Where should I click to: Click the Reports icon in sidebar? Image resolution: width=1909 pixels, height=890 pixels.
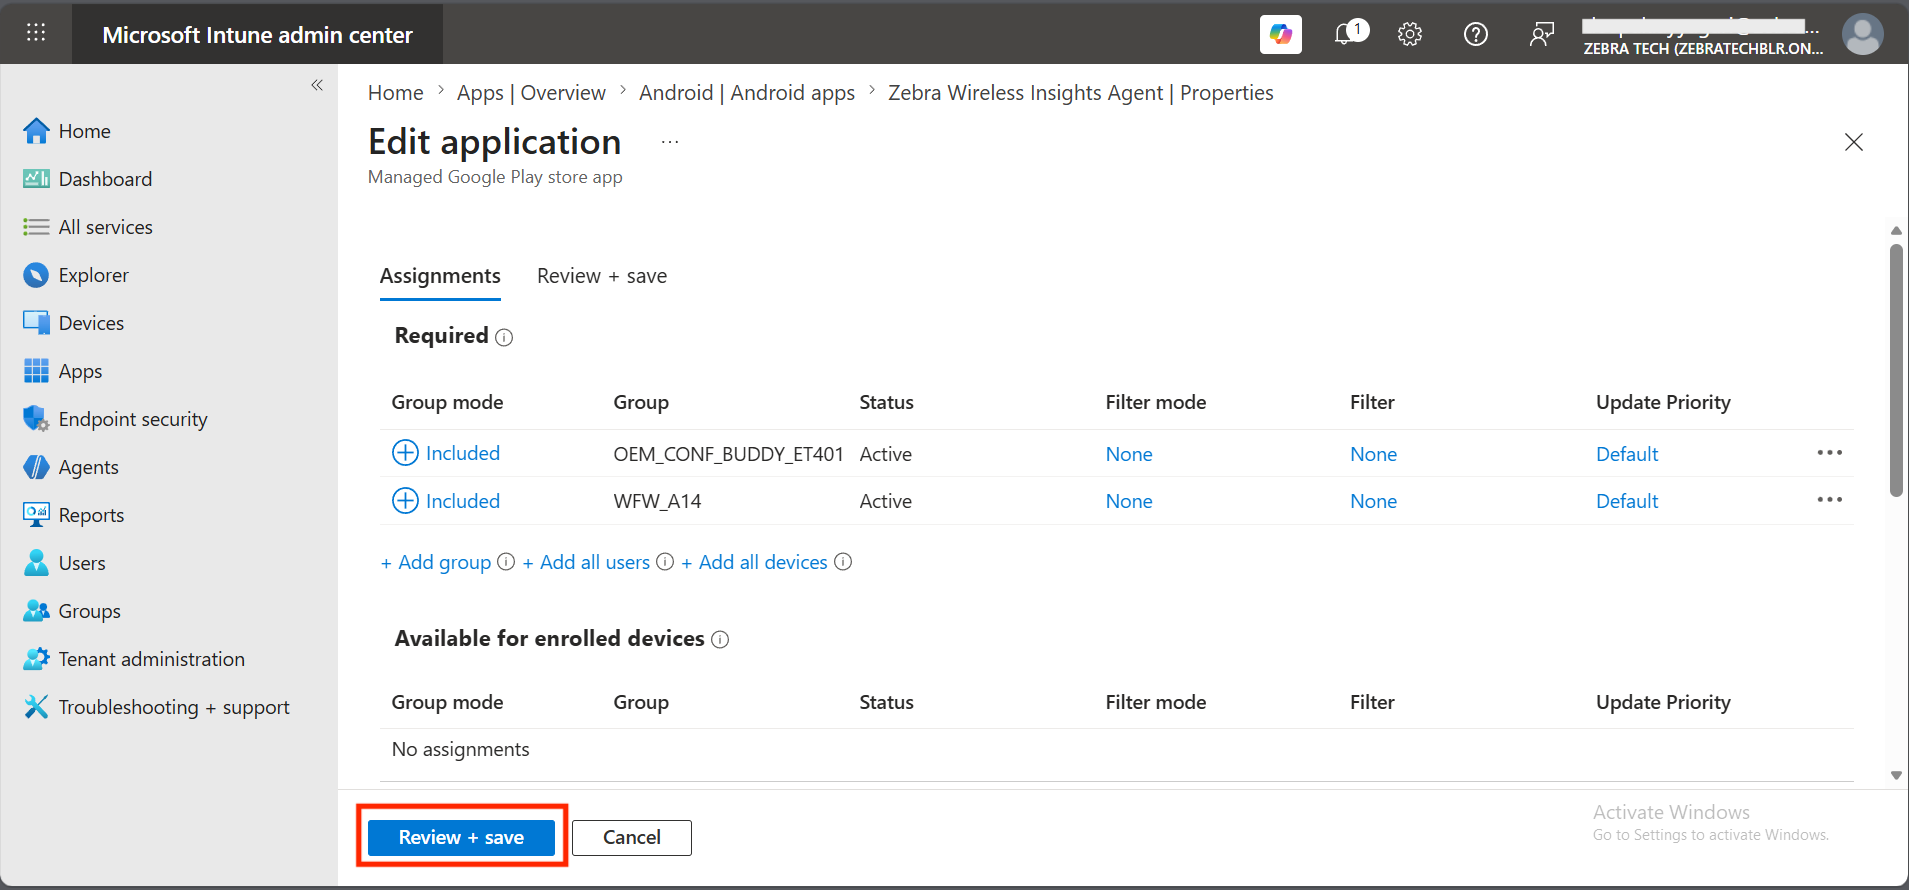click(36, 515)
